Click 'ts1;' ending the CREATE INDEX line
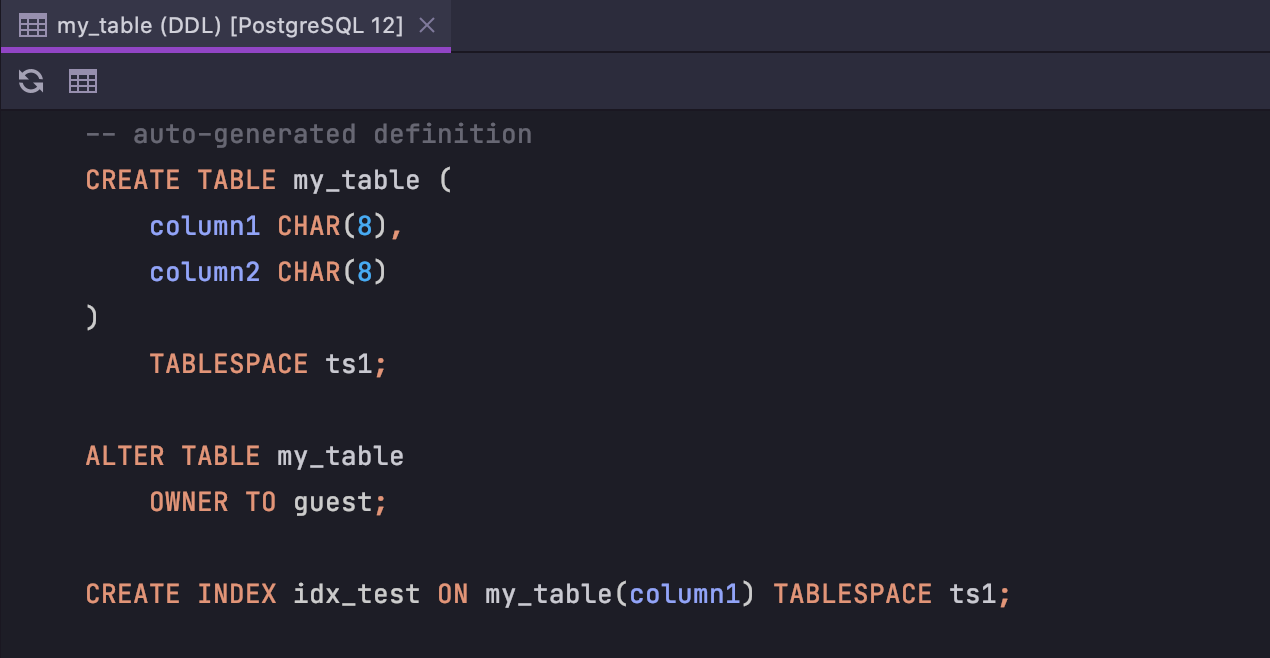1270x658 pixels. [981, 594]
